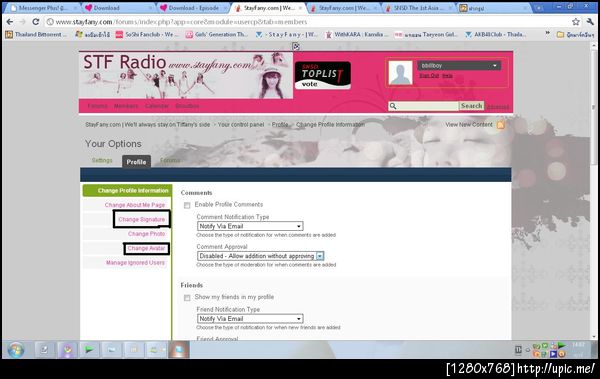Open WithKARA bookmark

356,34
